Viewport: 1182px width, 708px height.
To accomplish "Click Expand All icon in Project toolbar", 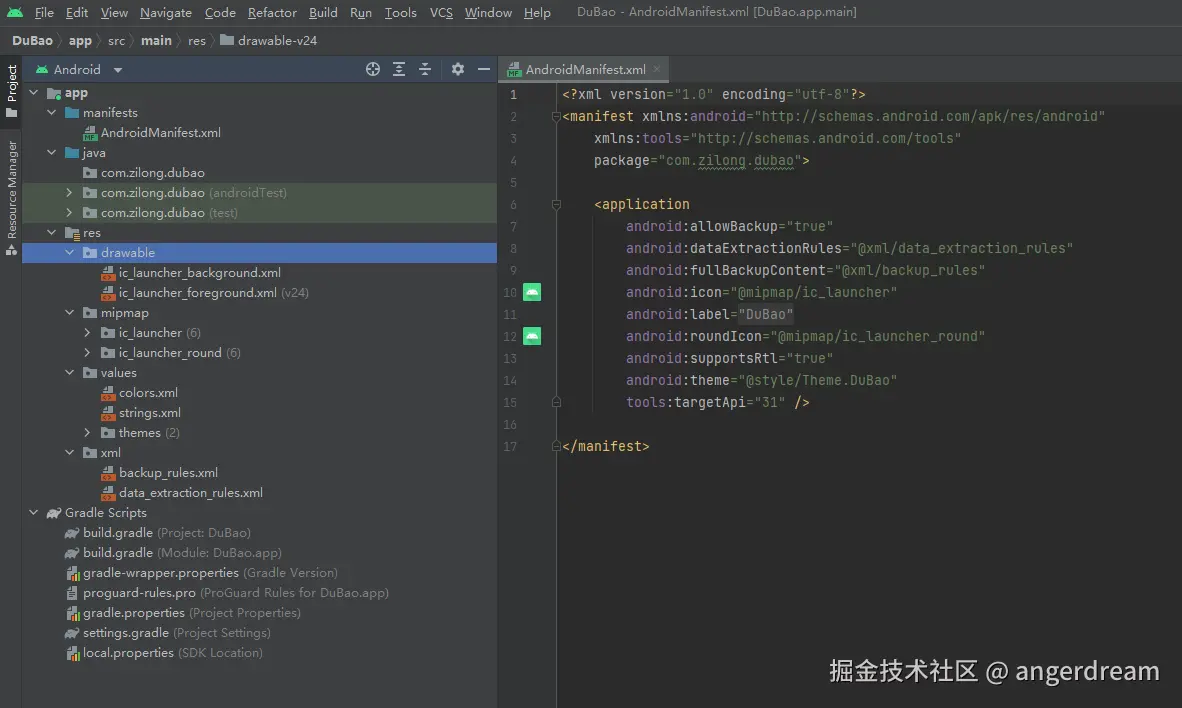I will point(399,69).
